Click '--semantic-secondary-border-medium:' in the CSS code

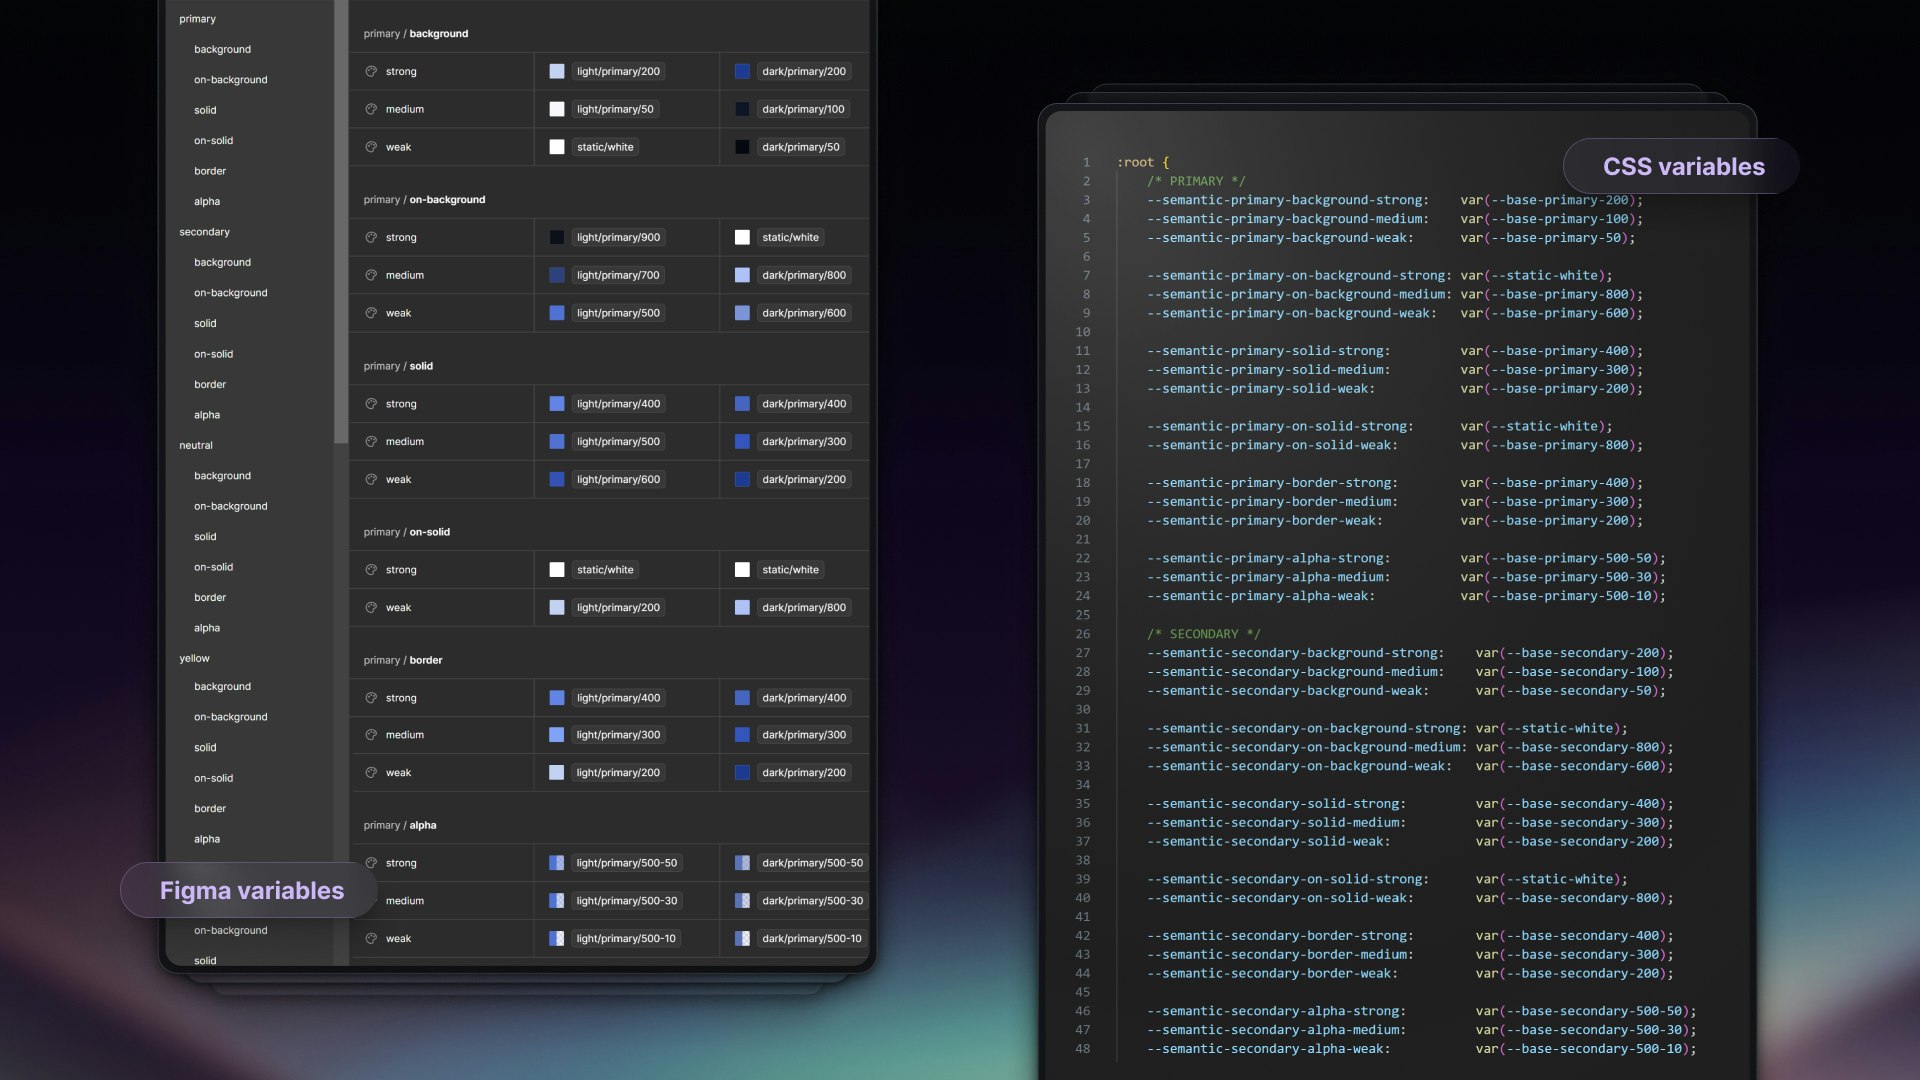[x=1280, y=955]
